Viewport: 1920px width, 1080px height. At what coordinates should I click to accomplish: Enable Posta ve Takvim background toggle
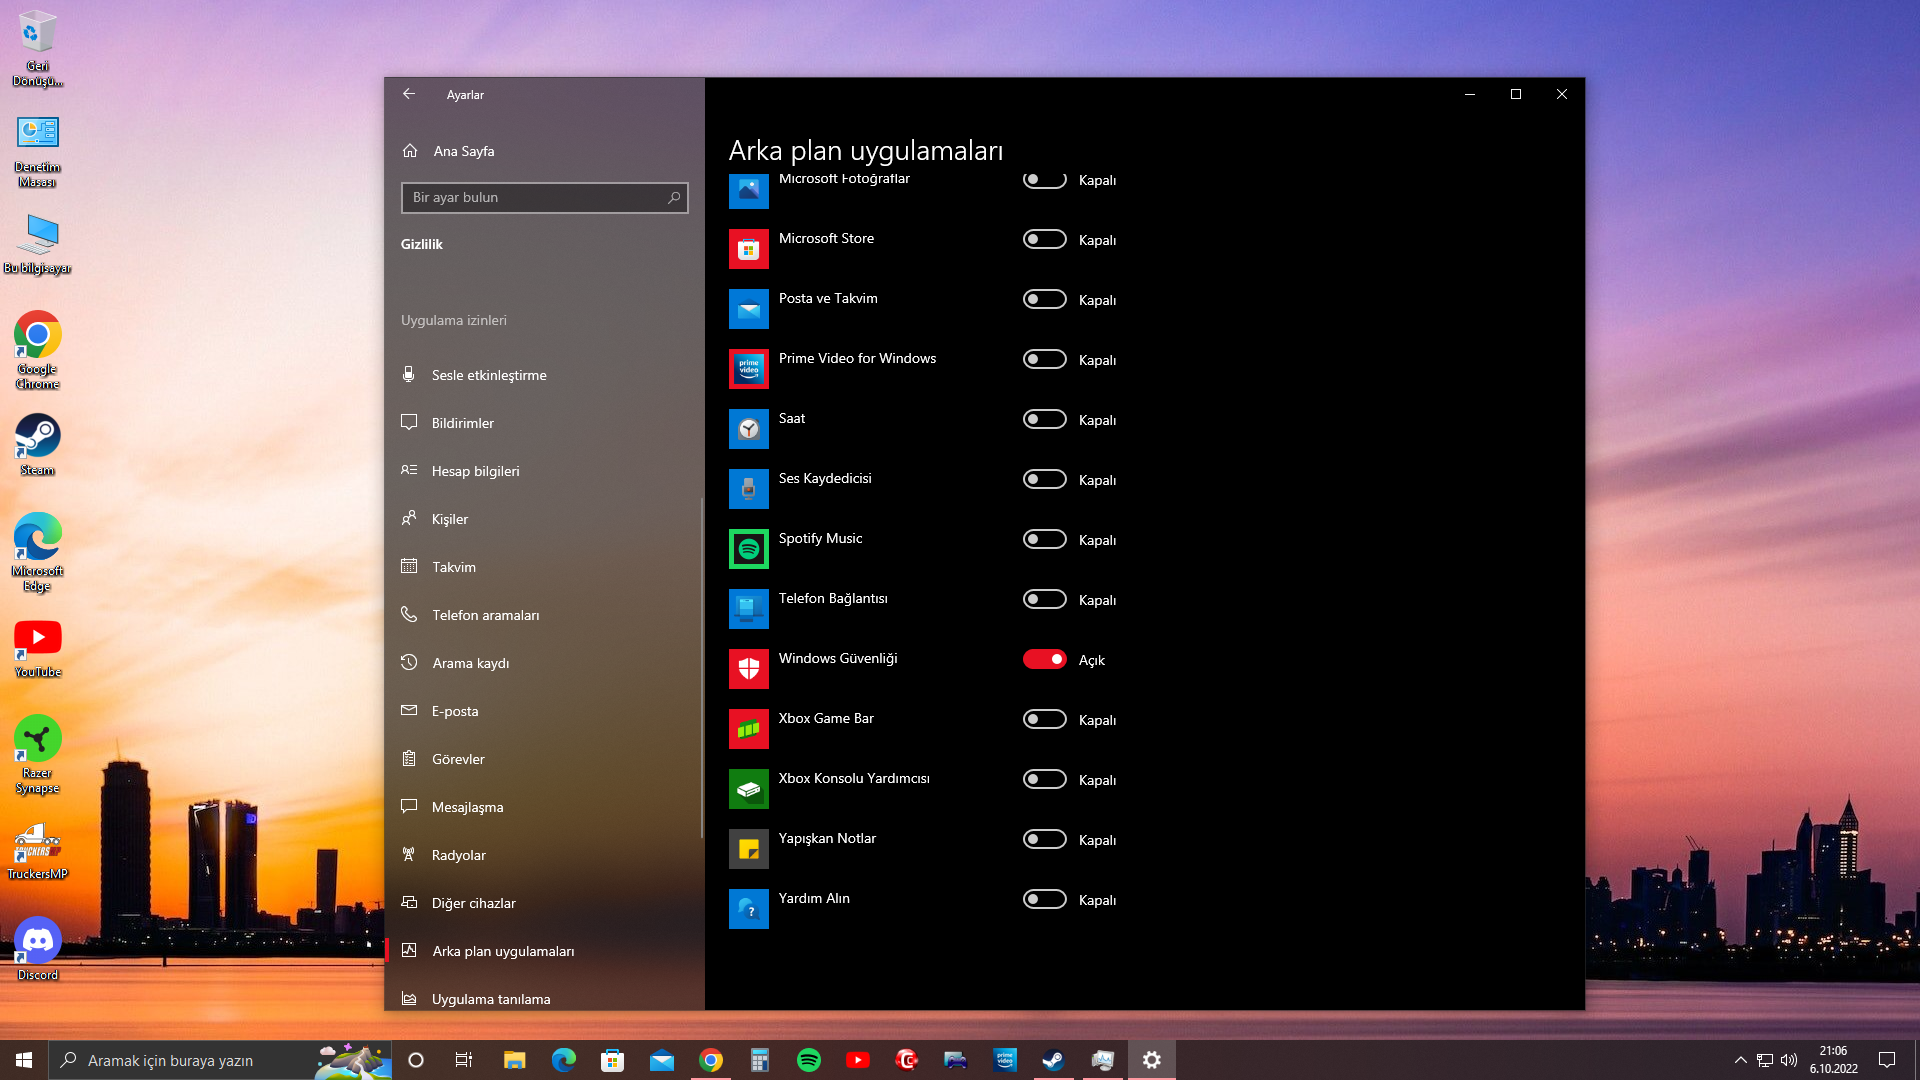coord(1044,299)
